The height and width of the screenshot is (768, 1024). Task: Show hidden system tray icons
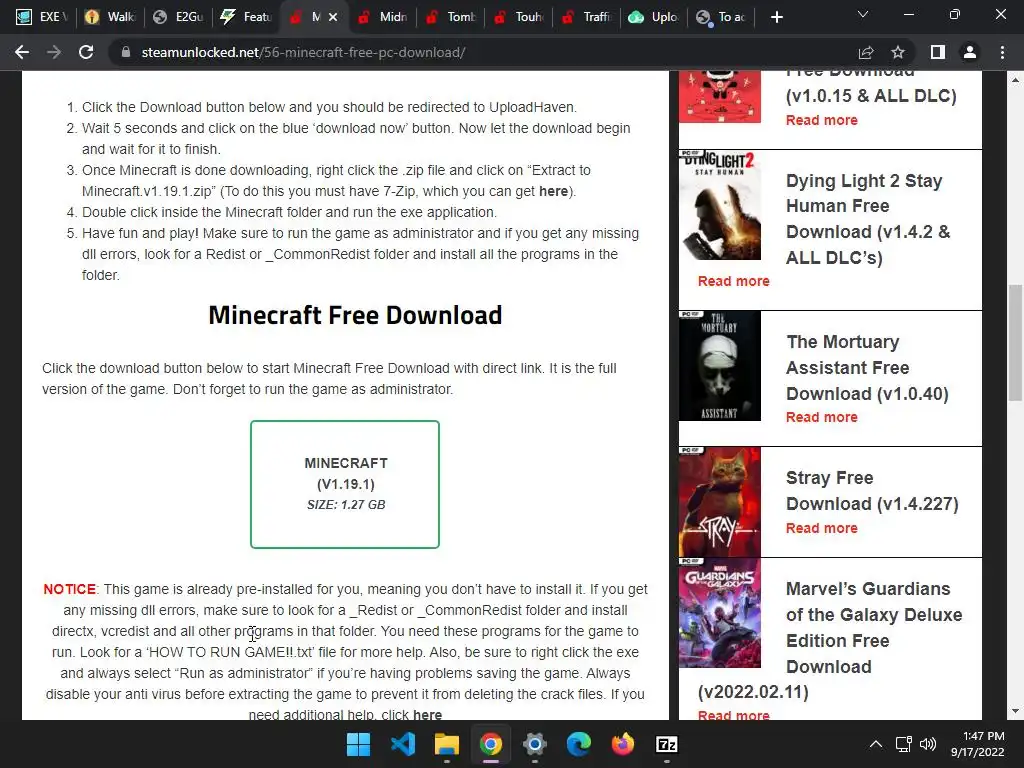(x=876, y=744)
